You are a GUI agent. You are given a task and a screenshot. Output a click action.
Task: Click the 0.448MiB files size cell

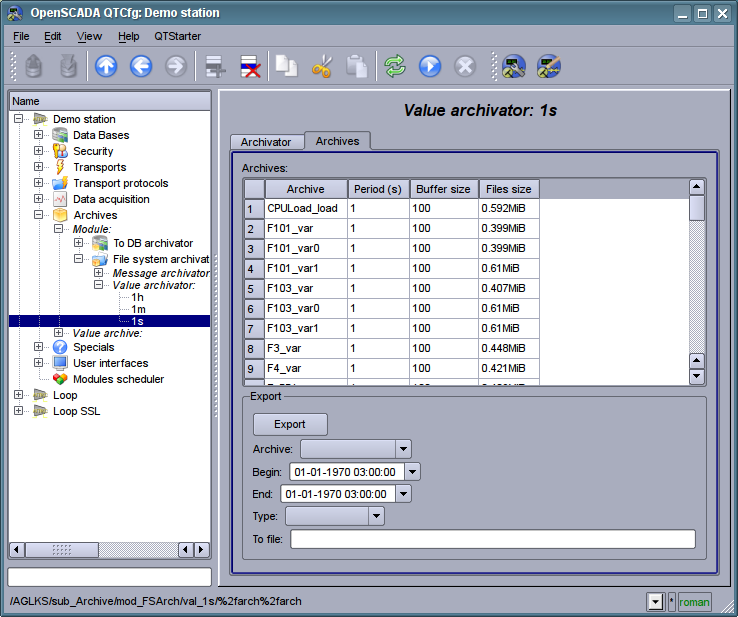pos(509,348)
